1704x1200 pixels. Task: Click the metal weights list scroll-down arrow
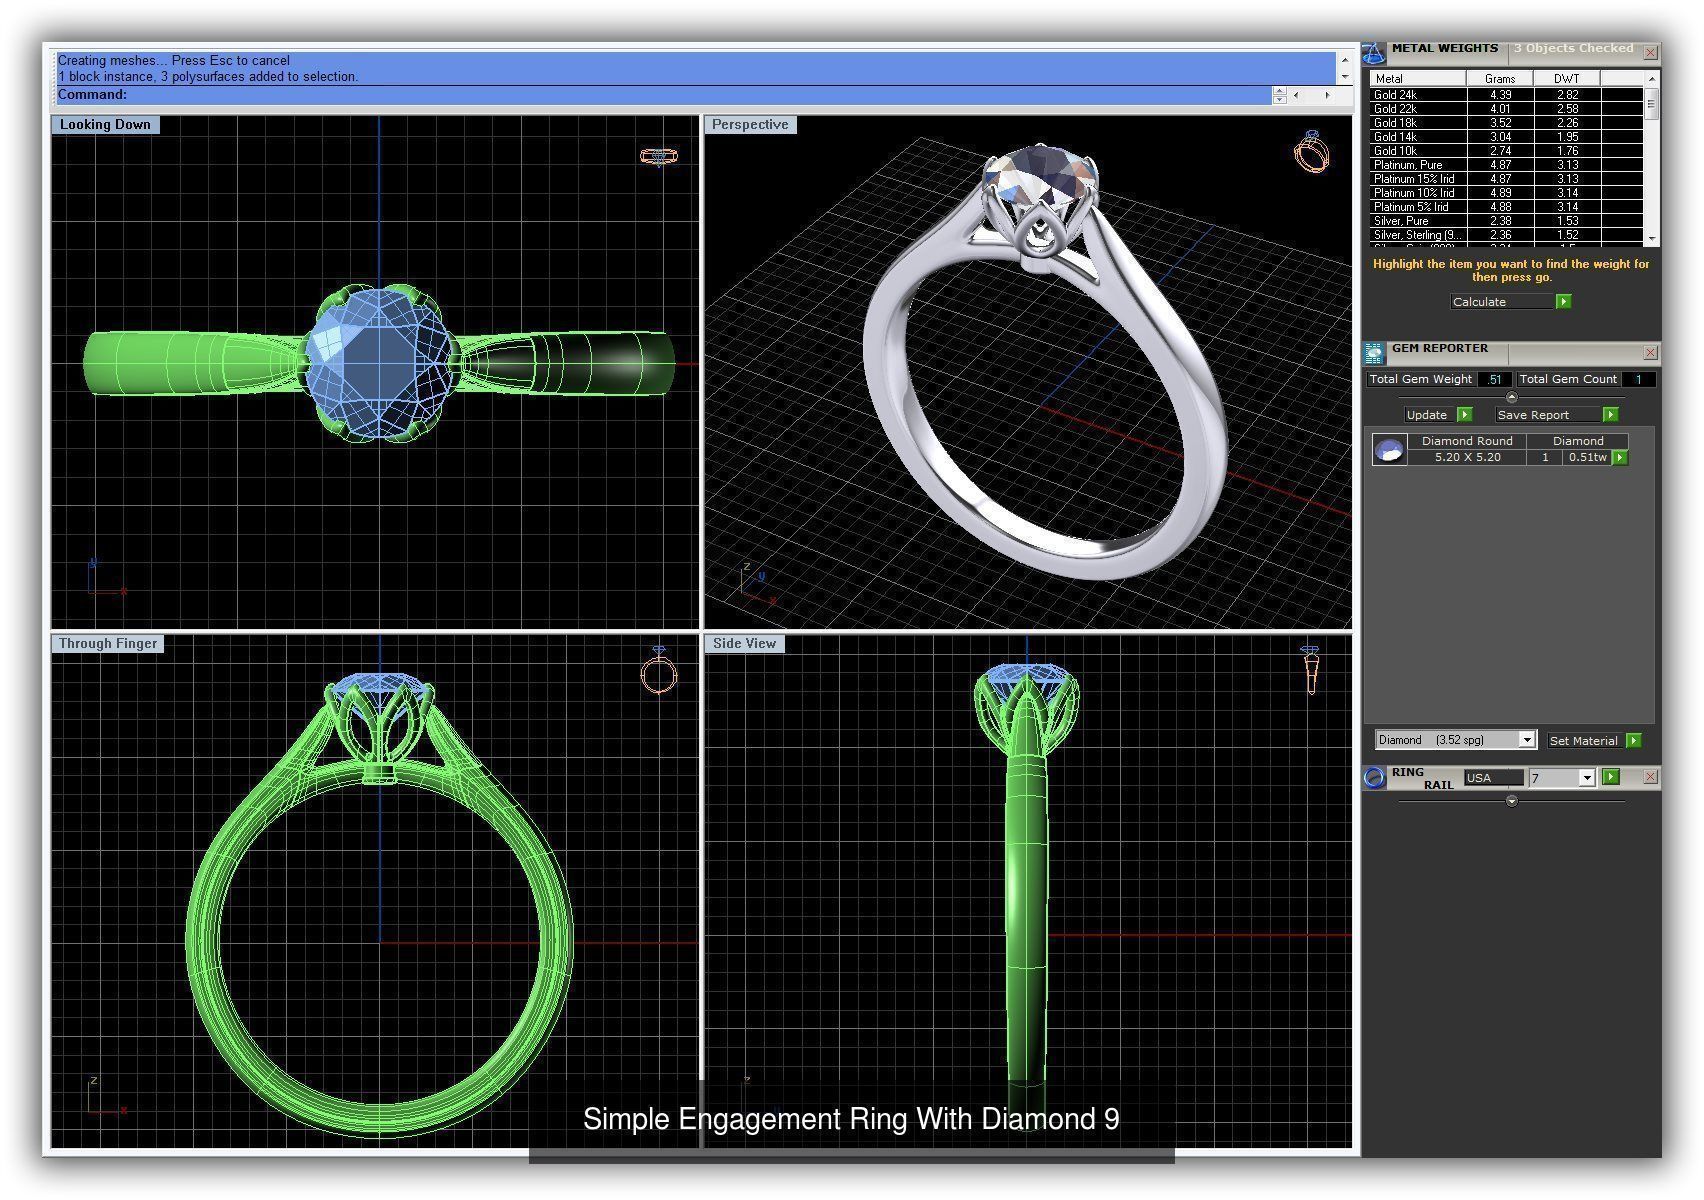(x=1651, y=239)
